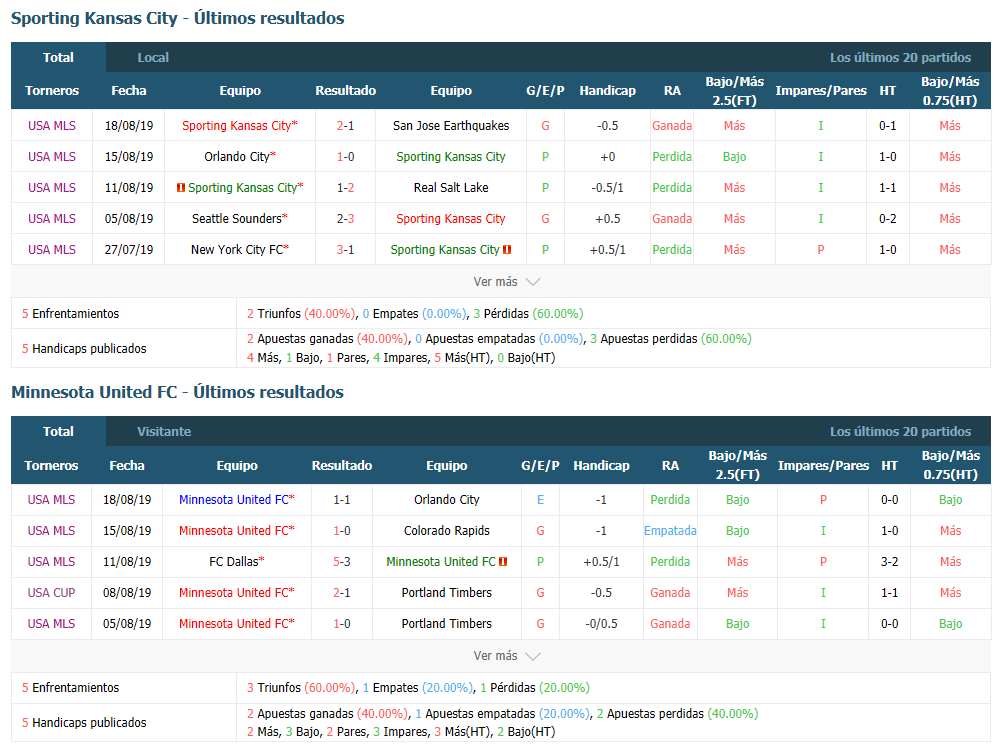Switch to the Local tab
Image resolution: width=1002 pixels, height=746 pixels.
coord(153,58)
